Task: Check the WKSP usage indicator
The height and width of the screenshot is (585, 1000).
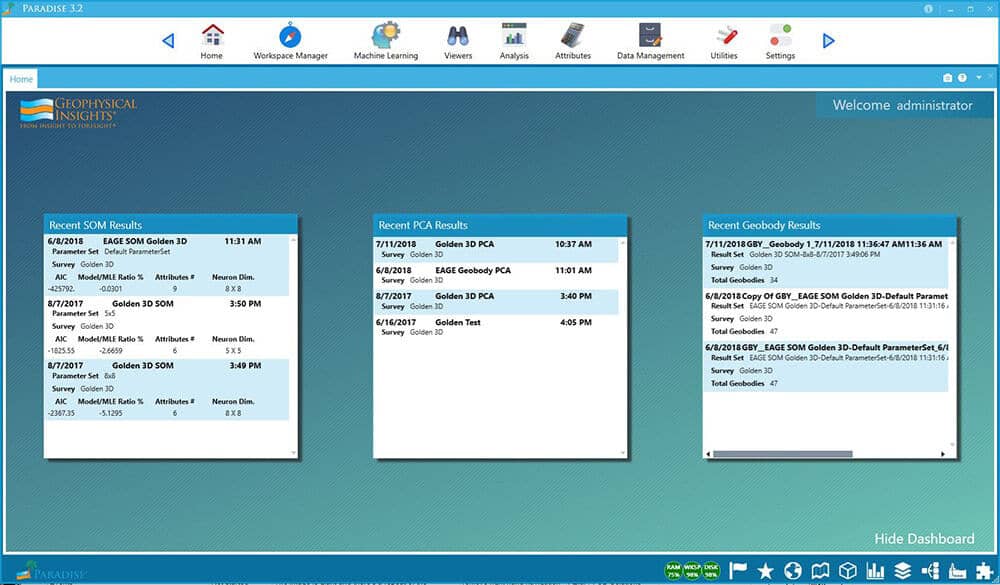Action: click(693, 570)
